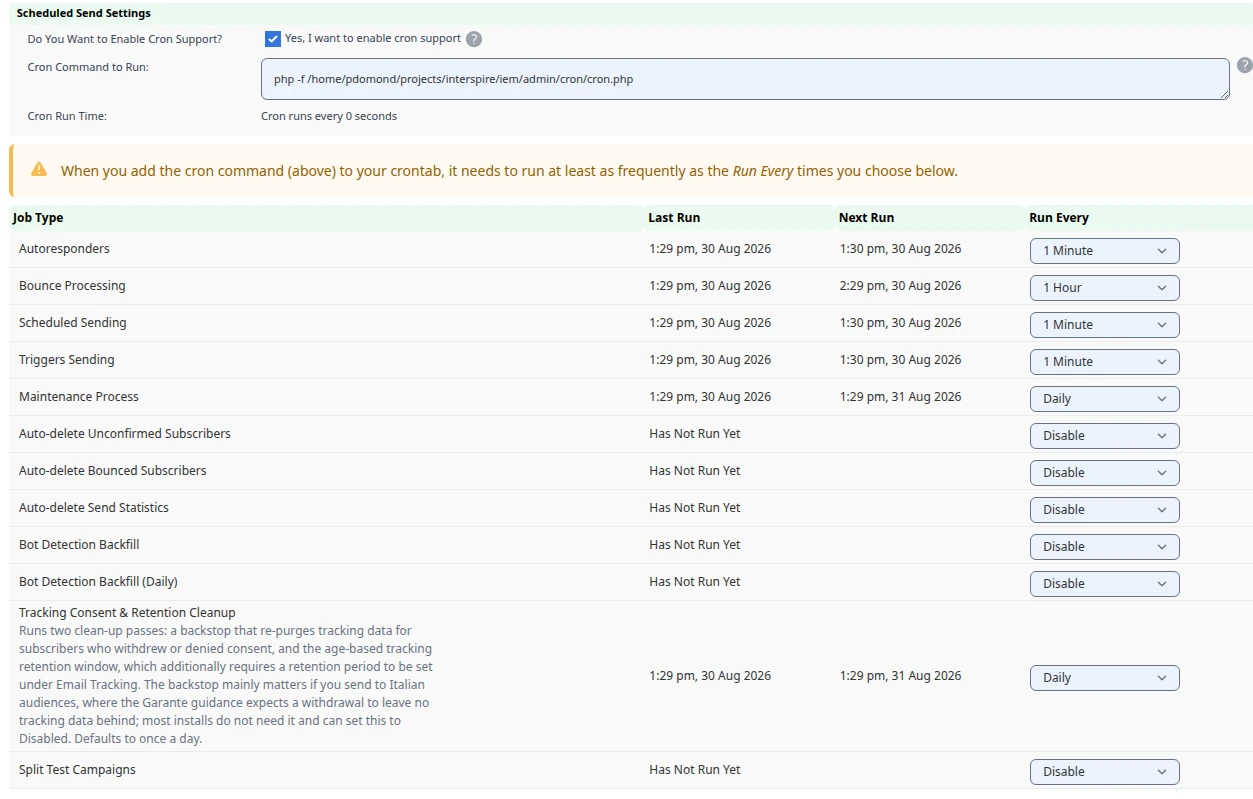Select the Bot Detection Backfill (Daily) job name
This screenshot has height=799, width=1253.
[98, 582]
